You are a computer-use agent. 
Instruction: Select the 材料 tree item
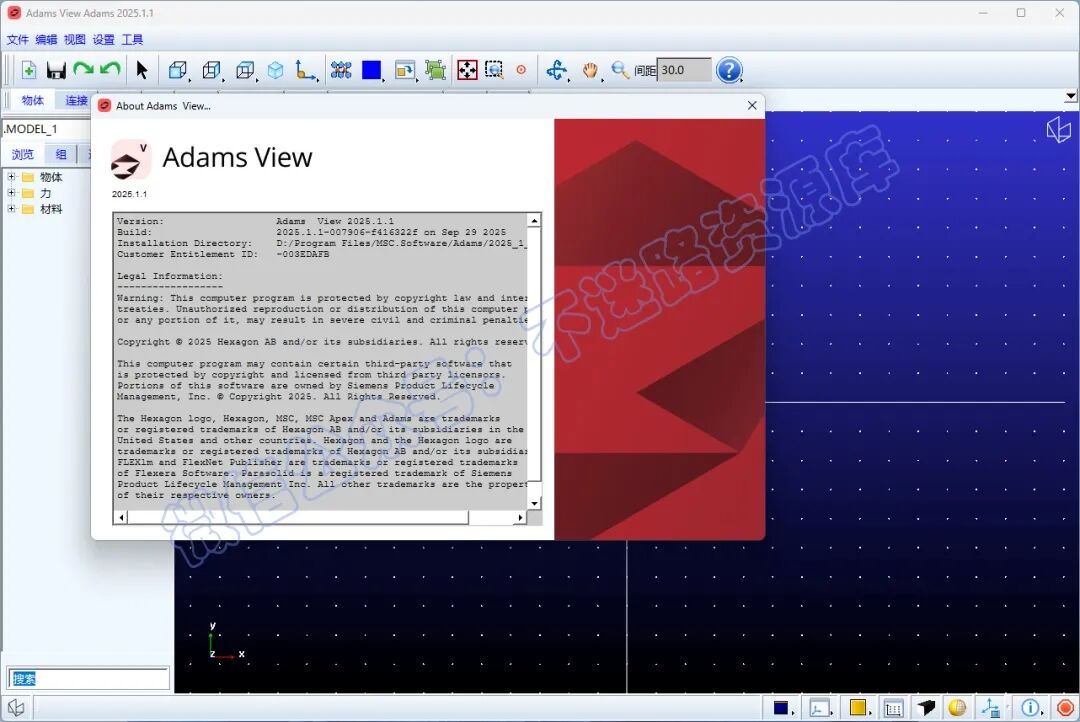[x=51, y=209]
